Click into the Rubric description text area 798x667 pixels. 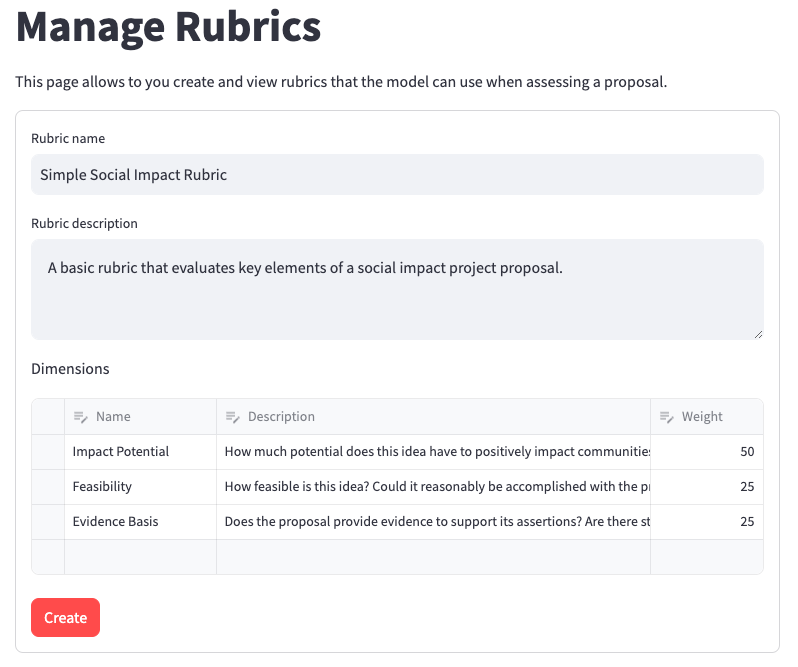[397, 289]
